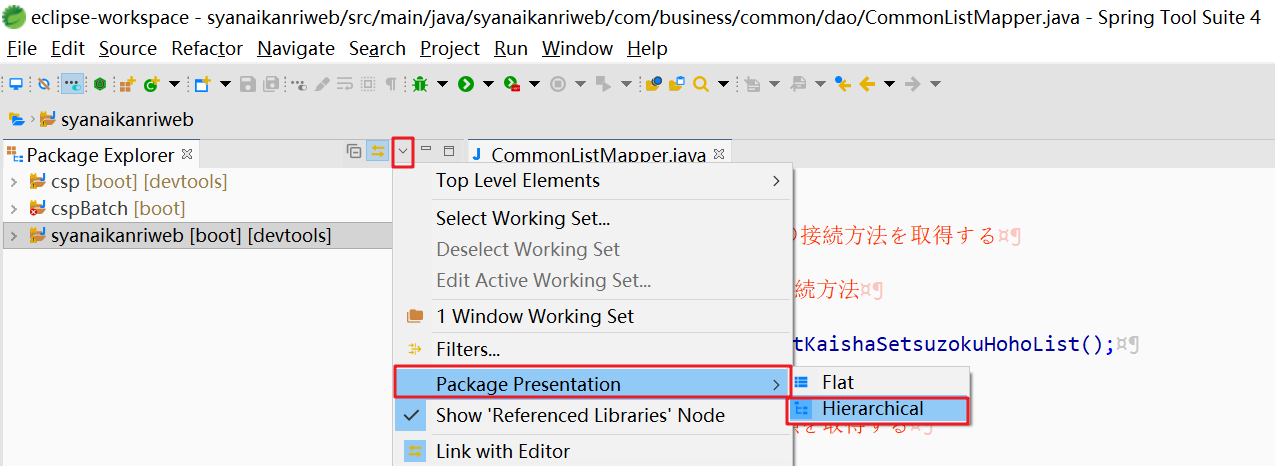The height and width of the screenshot is (466, 1275).
Task: Toggle Link with Editor menu entry
Action: 594,451
